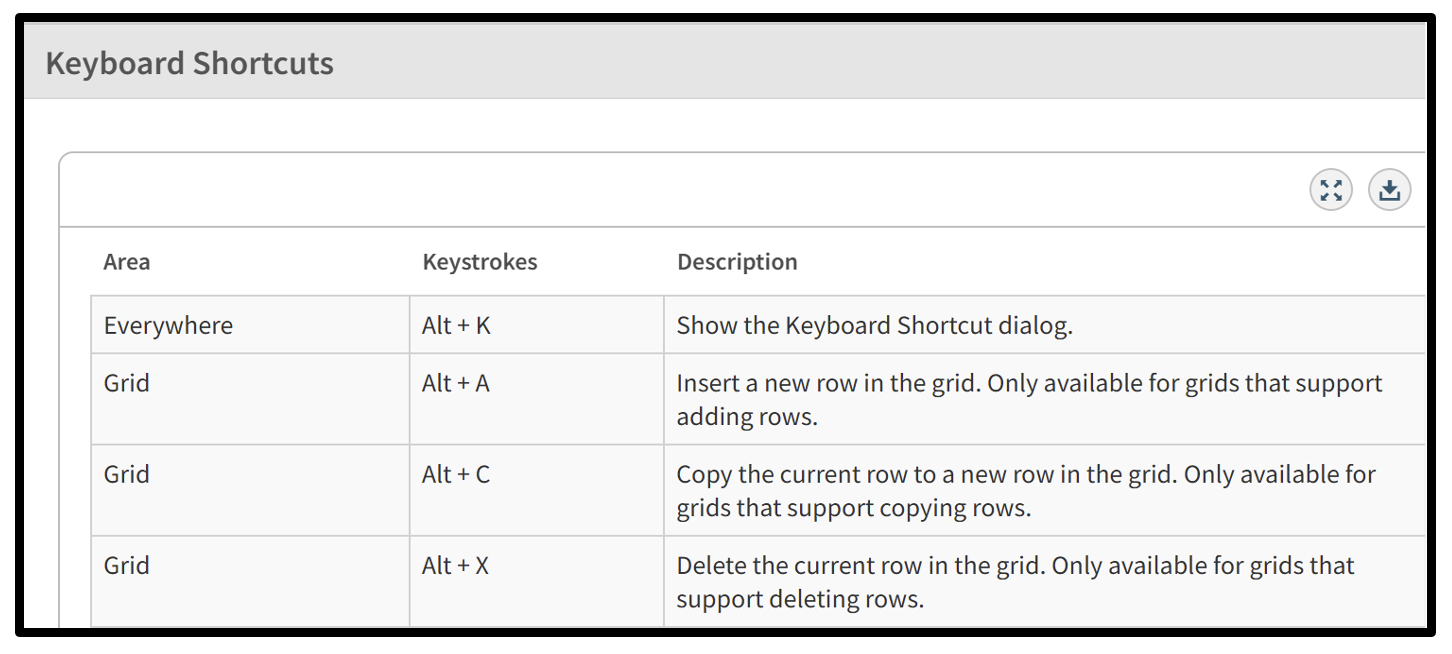Click the Grid cell beside Alt + X

pyautogui.click(x=250, y=581)
